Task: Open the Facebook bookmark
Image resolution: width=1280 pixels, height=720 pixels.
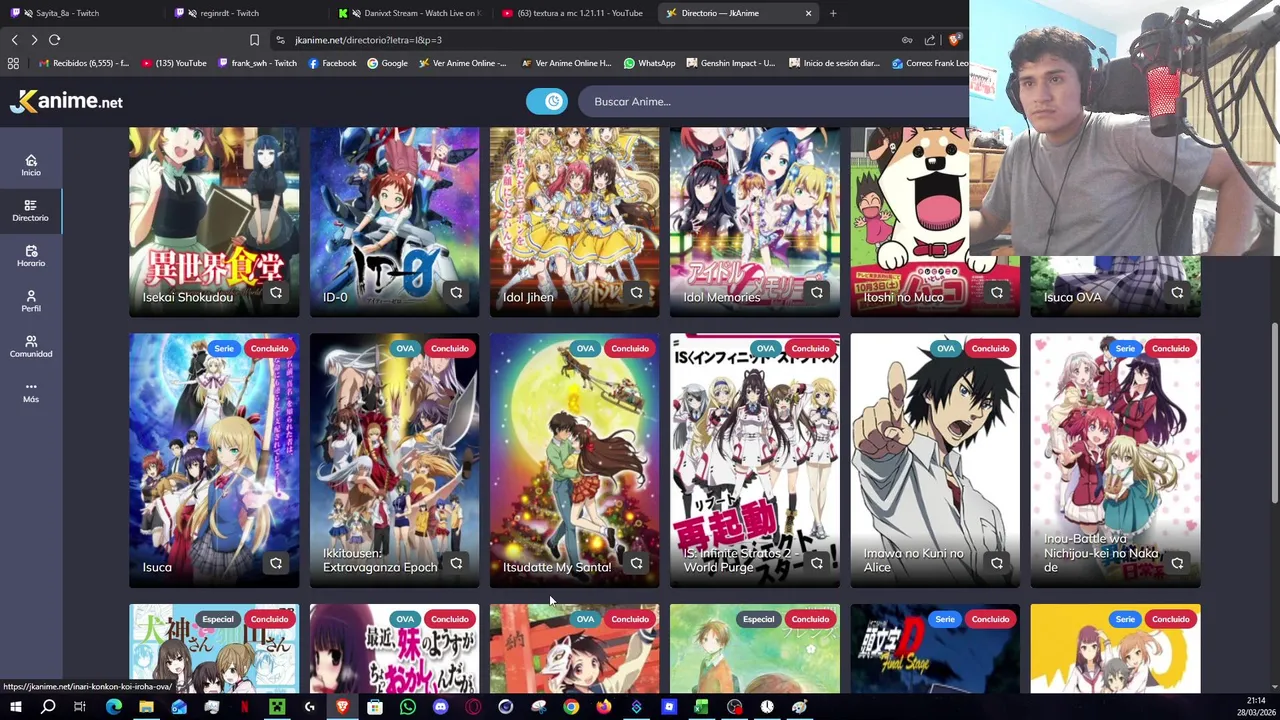Action: click(332, 63)
